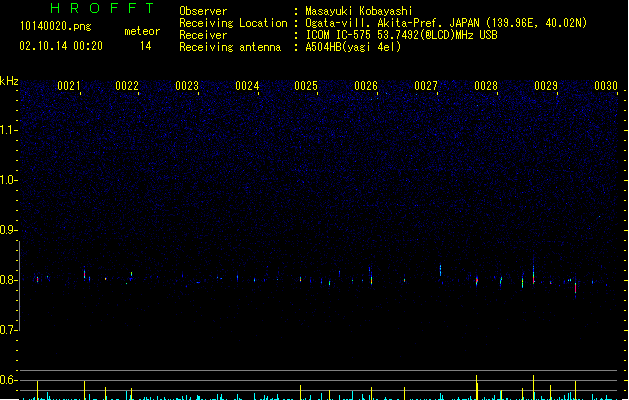
Task: Click the 0022 time marker
Action: click(x=127, y=86)
